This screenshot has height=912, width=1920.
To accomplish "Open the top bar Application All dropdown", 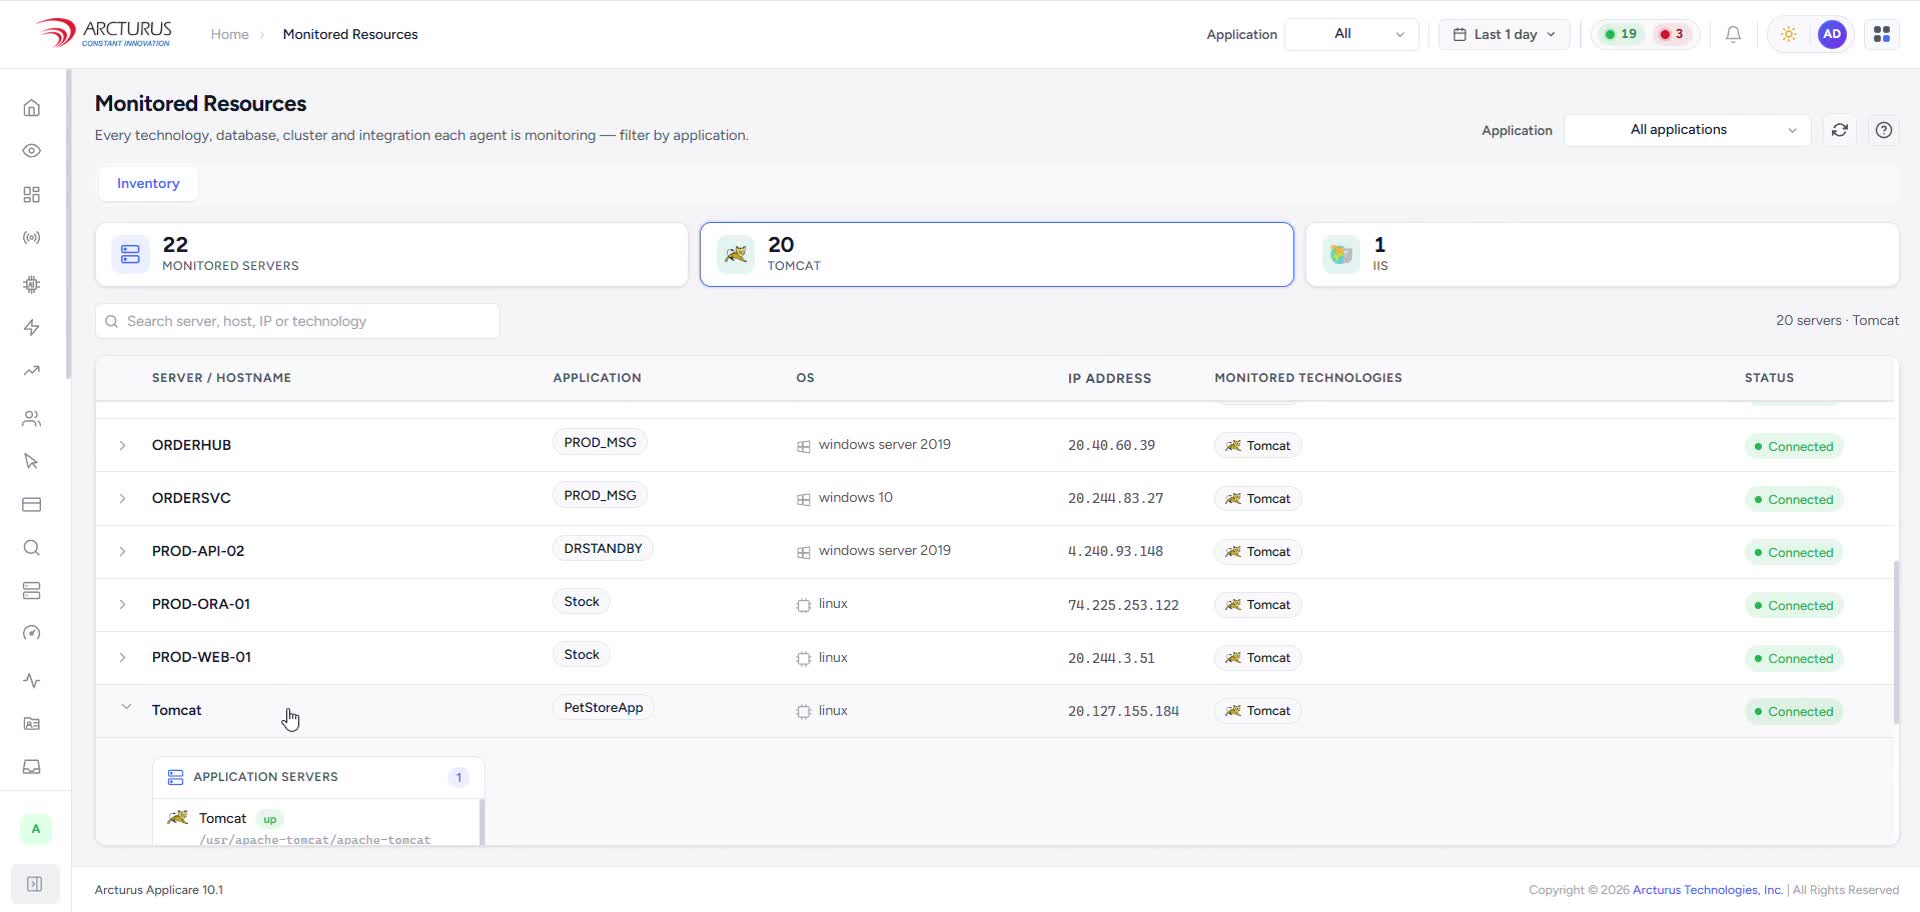I will coord(1351,34).
